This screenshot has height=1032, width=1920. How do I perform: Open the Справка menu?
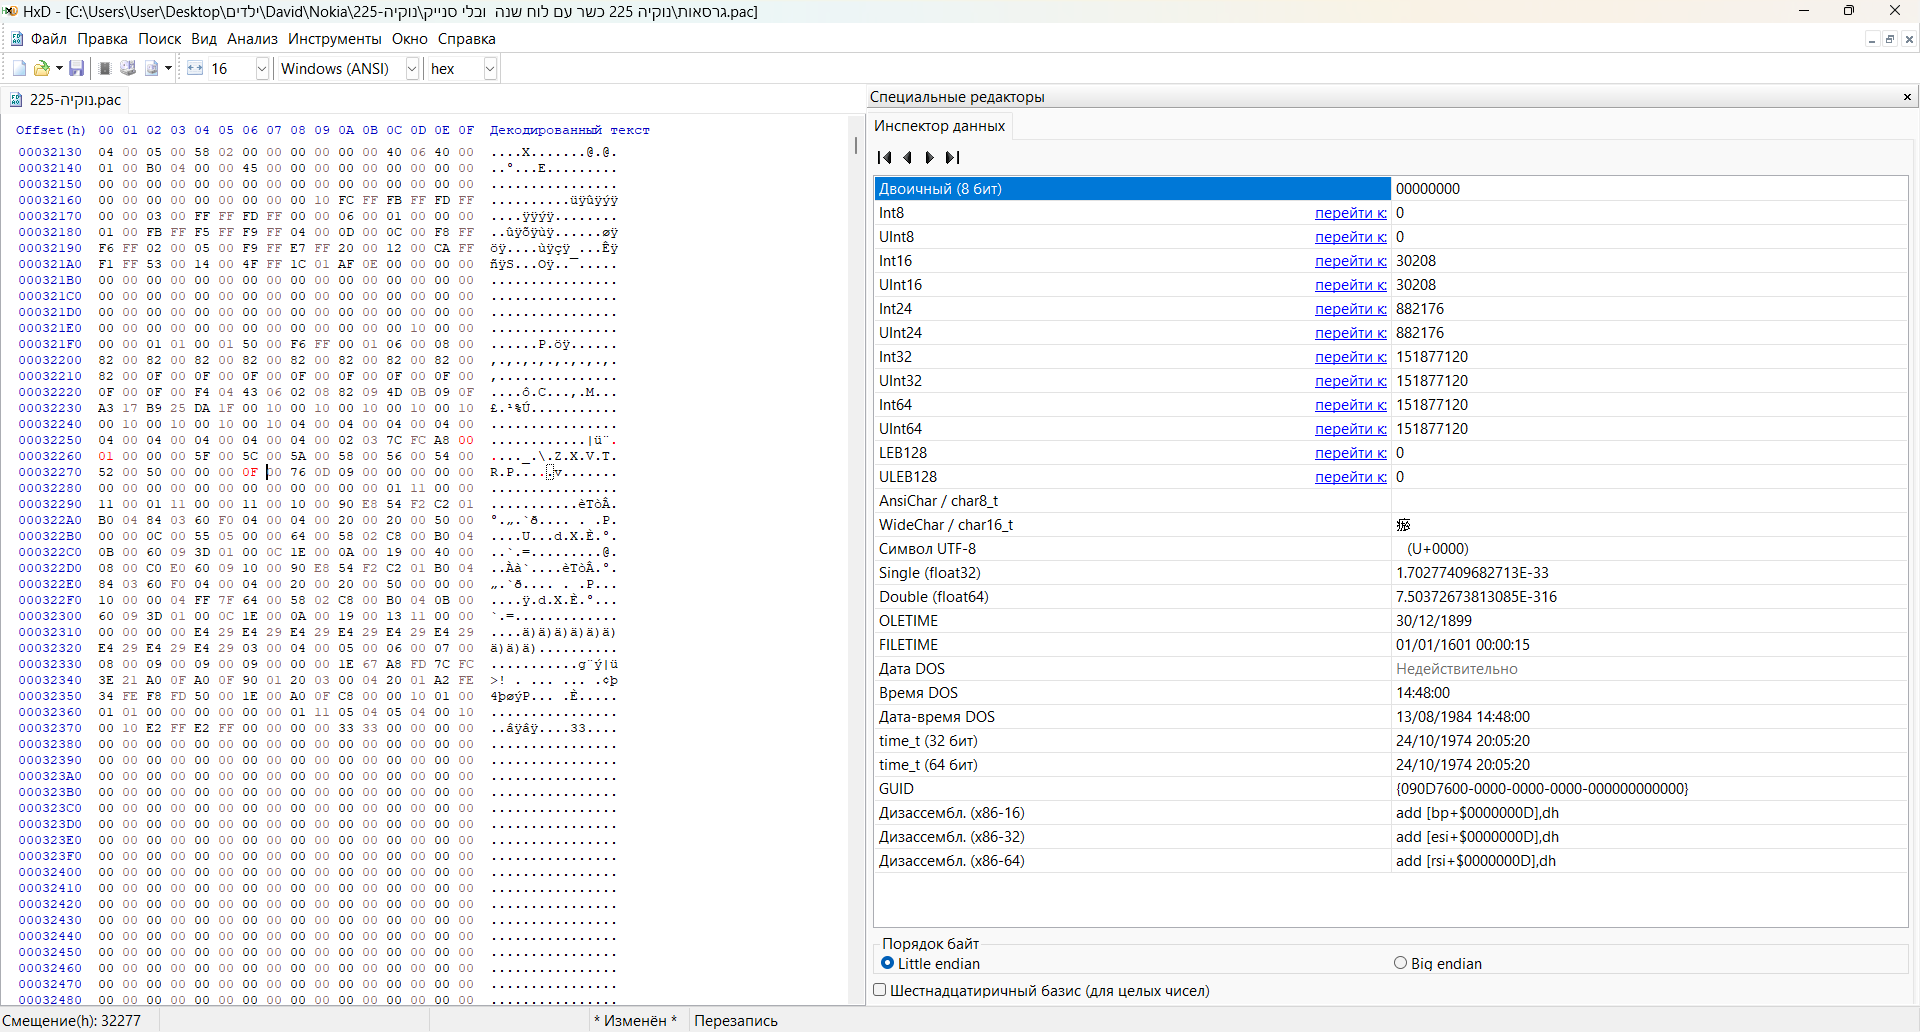[467, 39]
